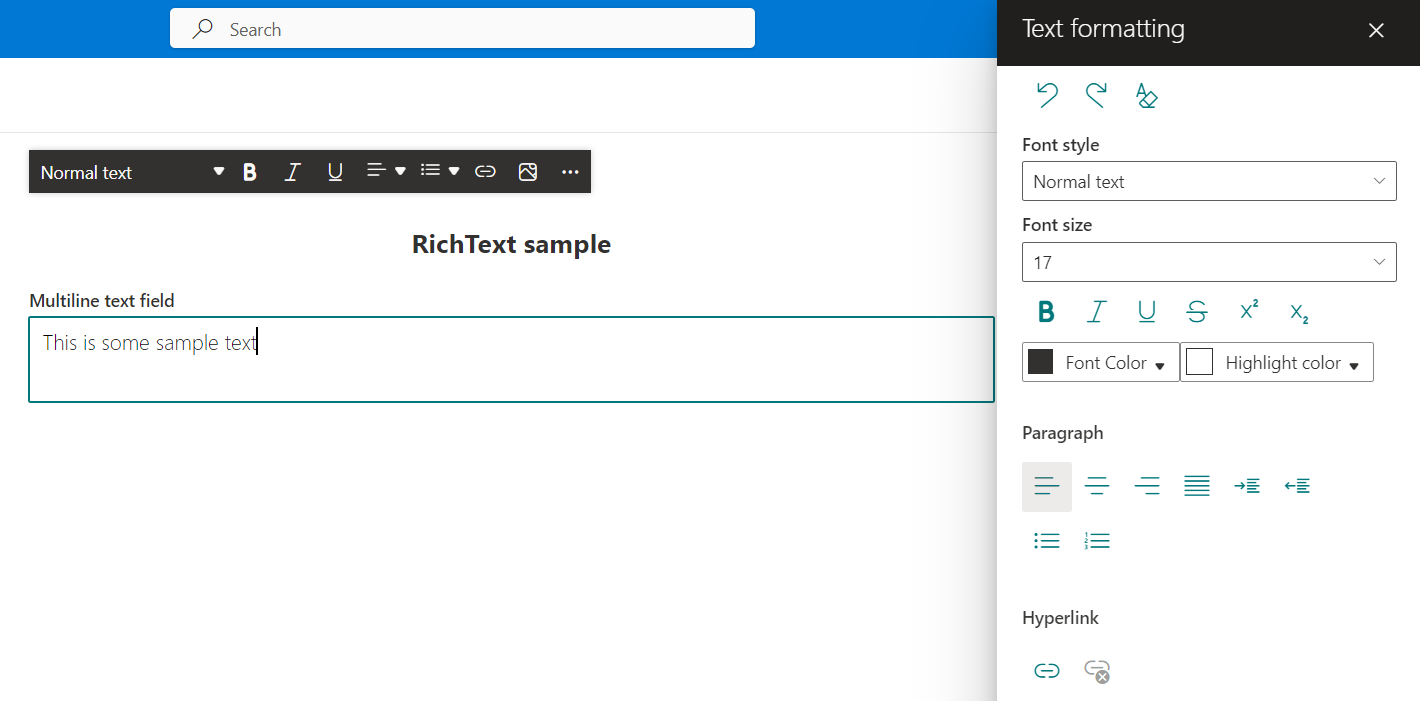Enable italic in the toolbar
This screenshot has width=1420, height=701.
click(292, 171)
